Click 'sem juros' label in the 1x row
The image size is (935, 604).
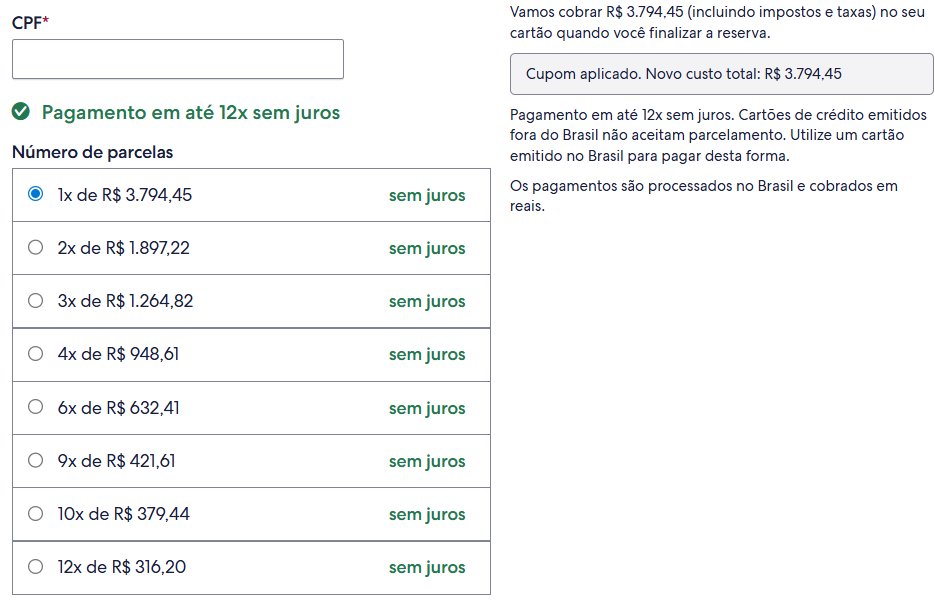(x=427, y=196)
